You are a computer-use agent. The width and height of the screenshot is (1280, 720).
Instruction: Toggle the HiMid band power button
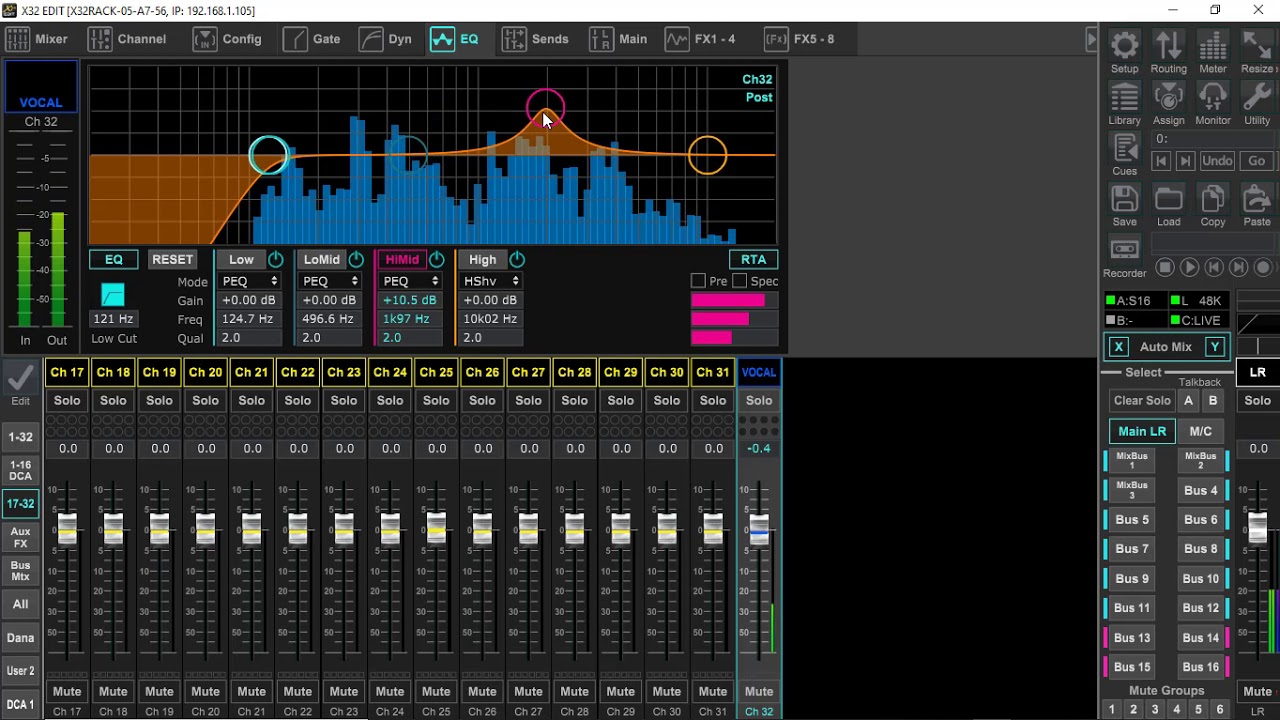(x=436, y=259)
